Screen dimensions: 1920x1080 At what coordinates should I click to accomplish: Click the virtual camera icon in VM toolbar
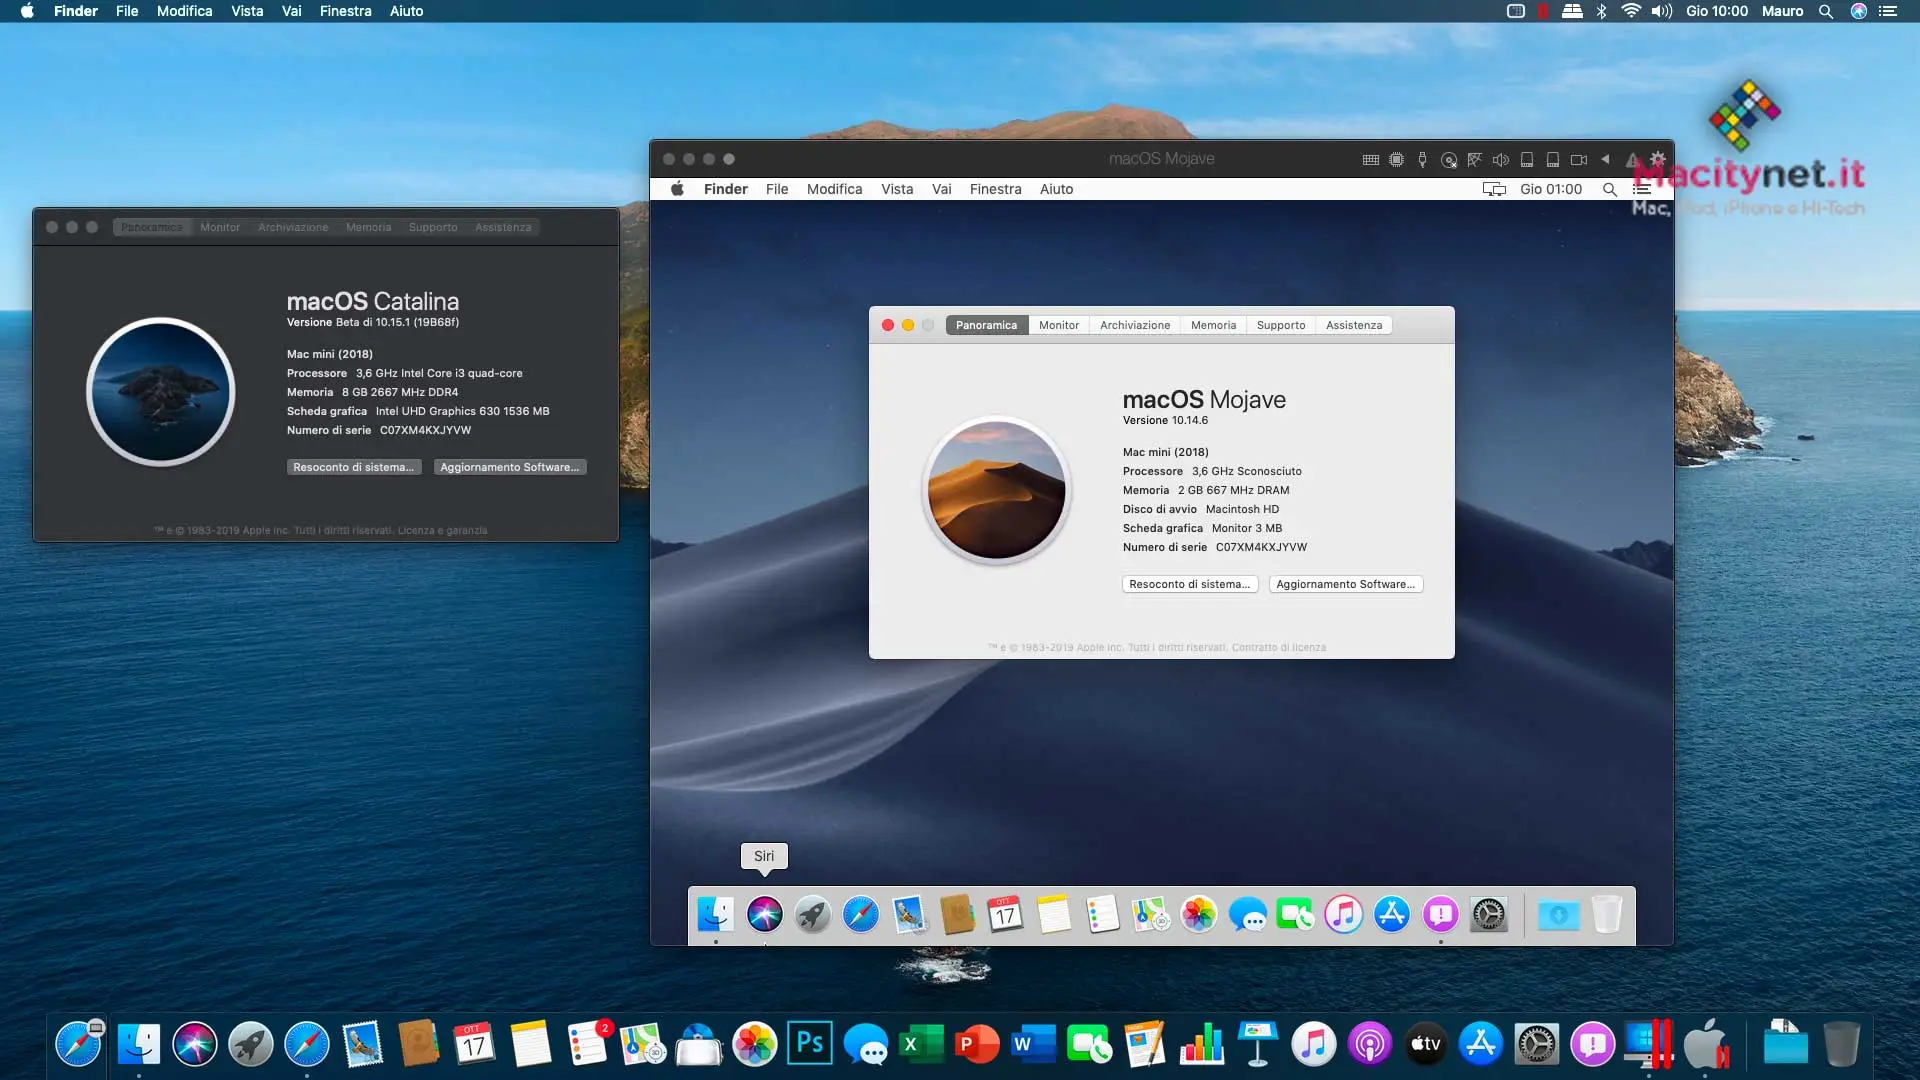pyautogui.click(x=1580, y=159)
